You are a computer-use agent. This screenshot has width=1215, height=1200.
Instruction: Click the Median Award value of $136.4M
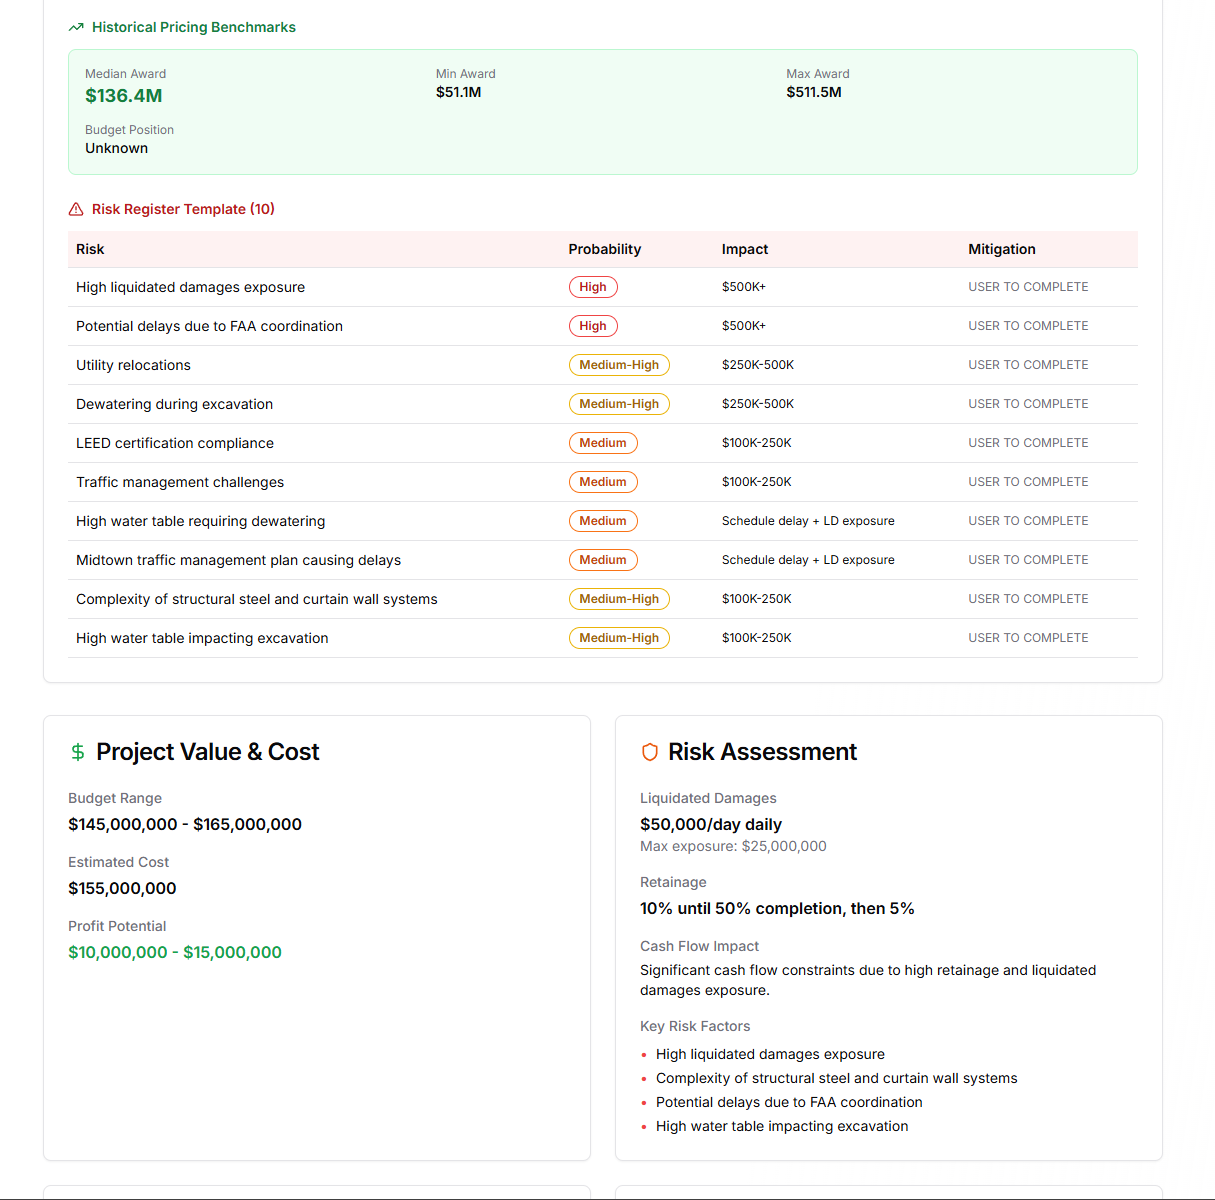tap(123, 95)
